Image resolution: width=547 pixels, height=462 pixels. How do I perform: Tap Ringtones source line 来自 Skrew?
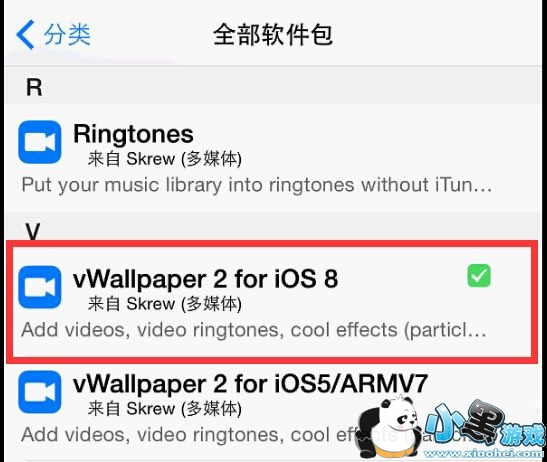pos(165,159)
